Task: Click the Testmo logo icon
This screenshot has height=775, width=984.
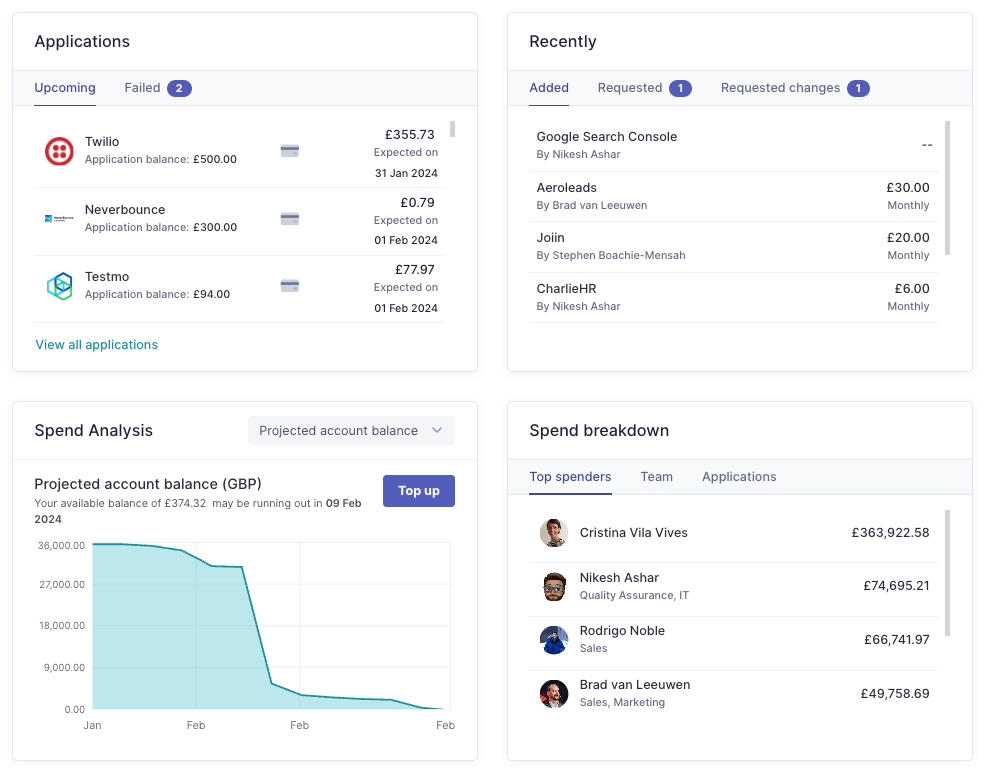Action: [x=60, y=286]
